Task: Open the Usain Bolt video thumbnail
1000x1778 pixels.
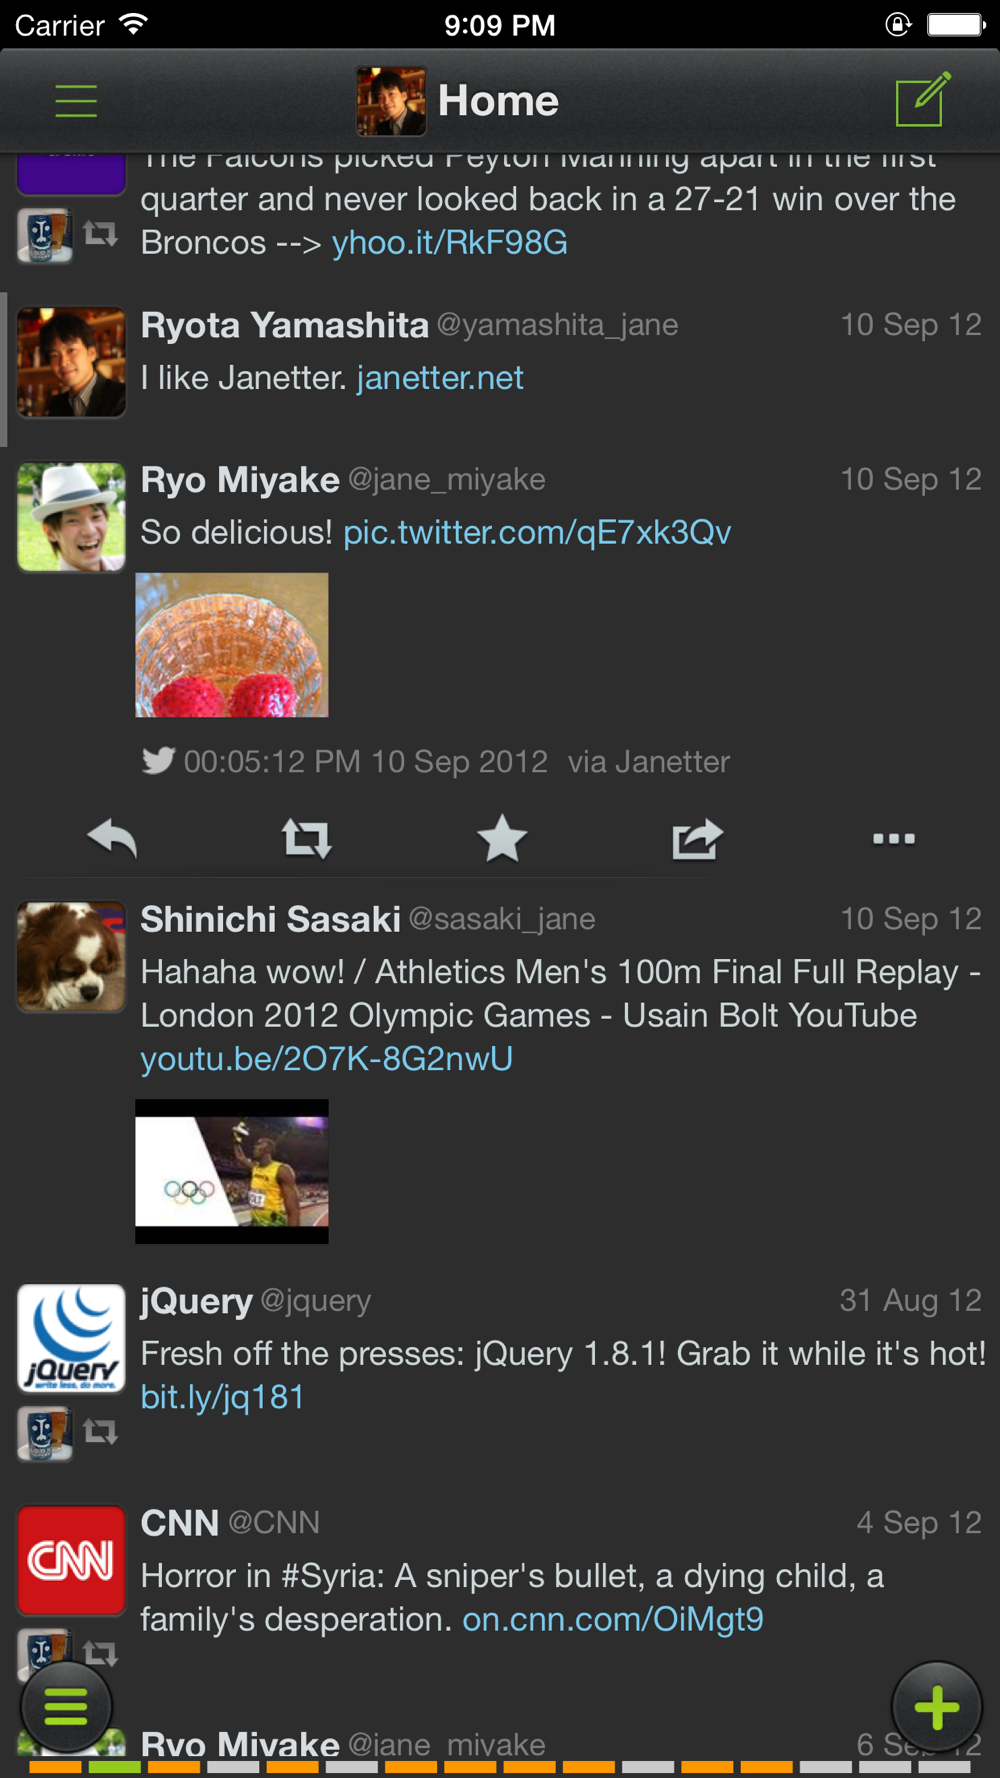Action: pyautogui.click(x=232, y=1171)
